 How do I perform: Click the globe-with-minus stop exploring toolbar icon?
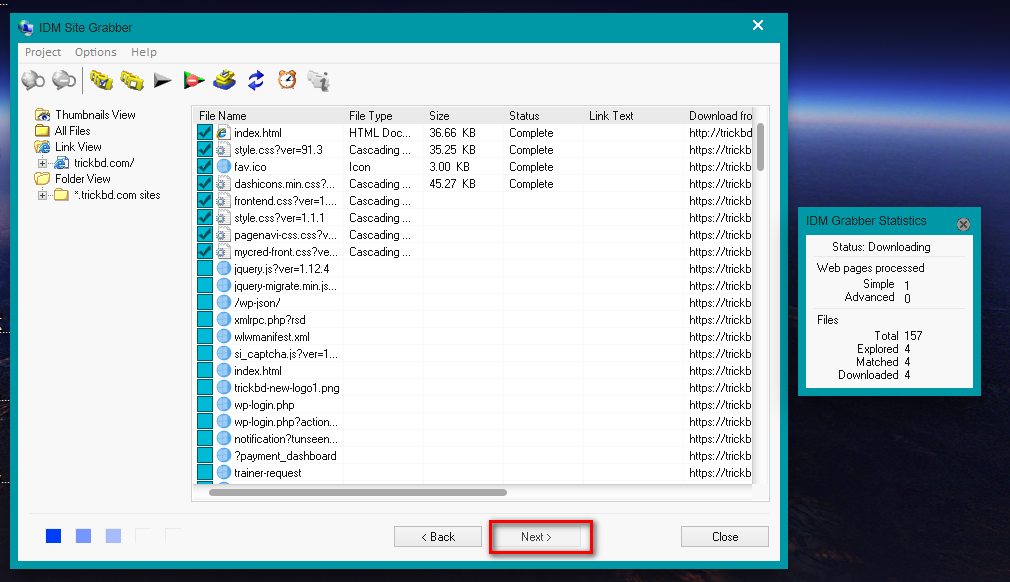click(64, 80)
